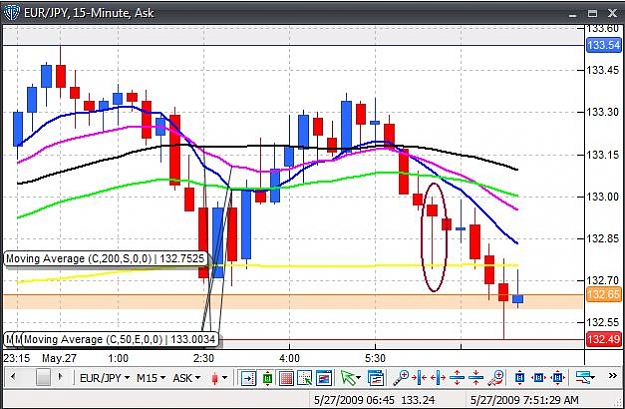The image size is (625, 409).
Task: Click the 132.85 price axis label
Action: 603,238
